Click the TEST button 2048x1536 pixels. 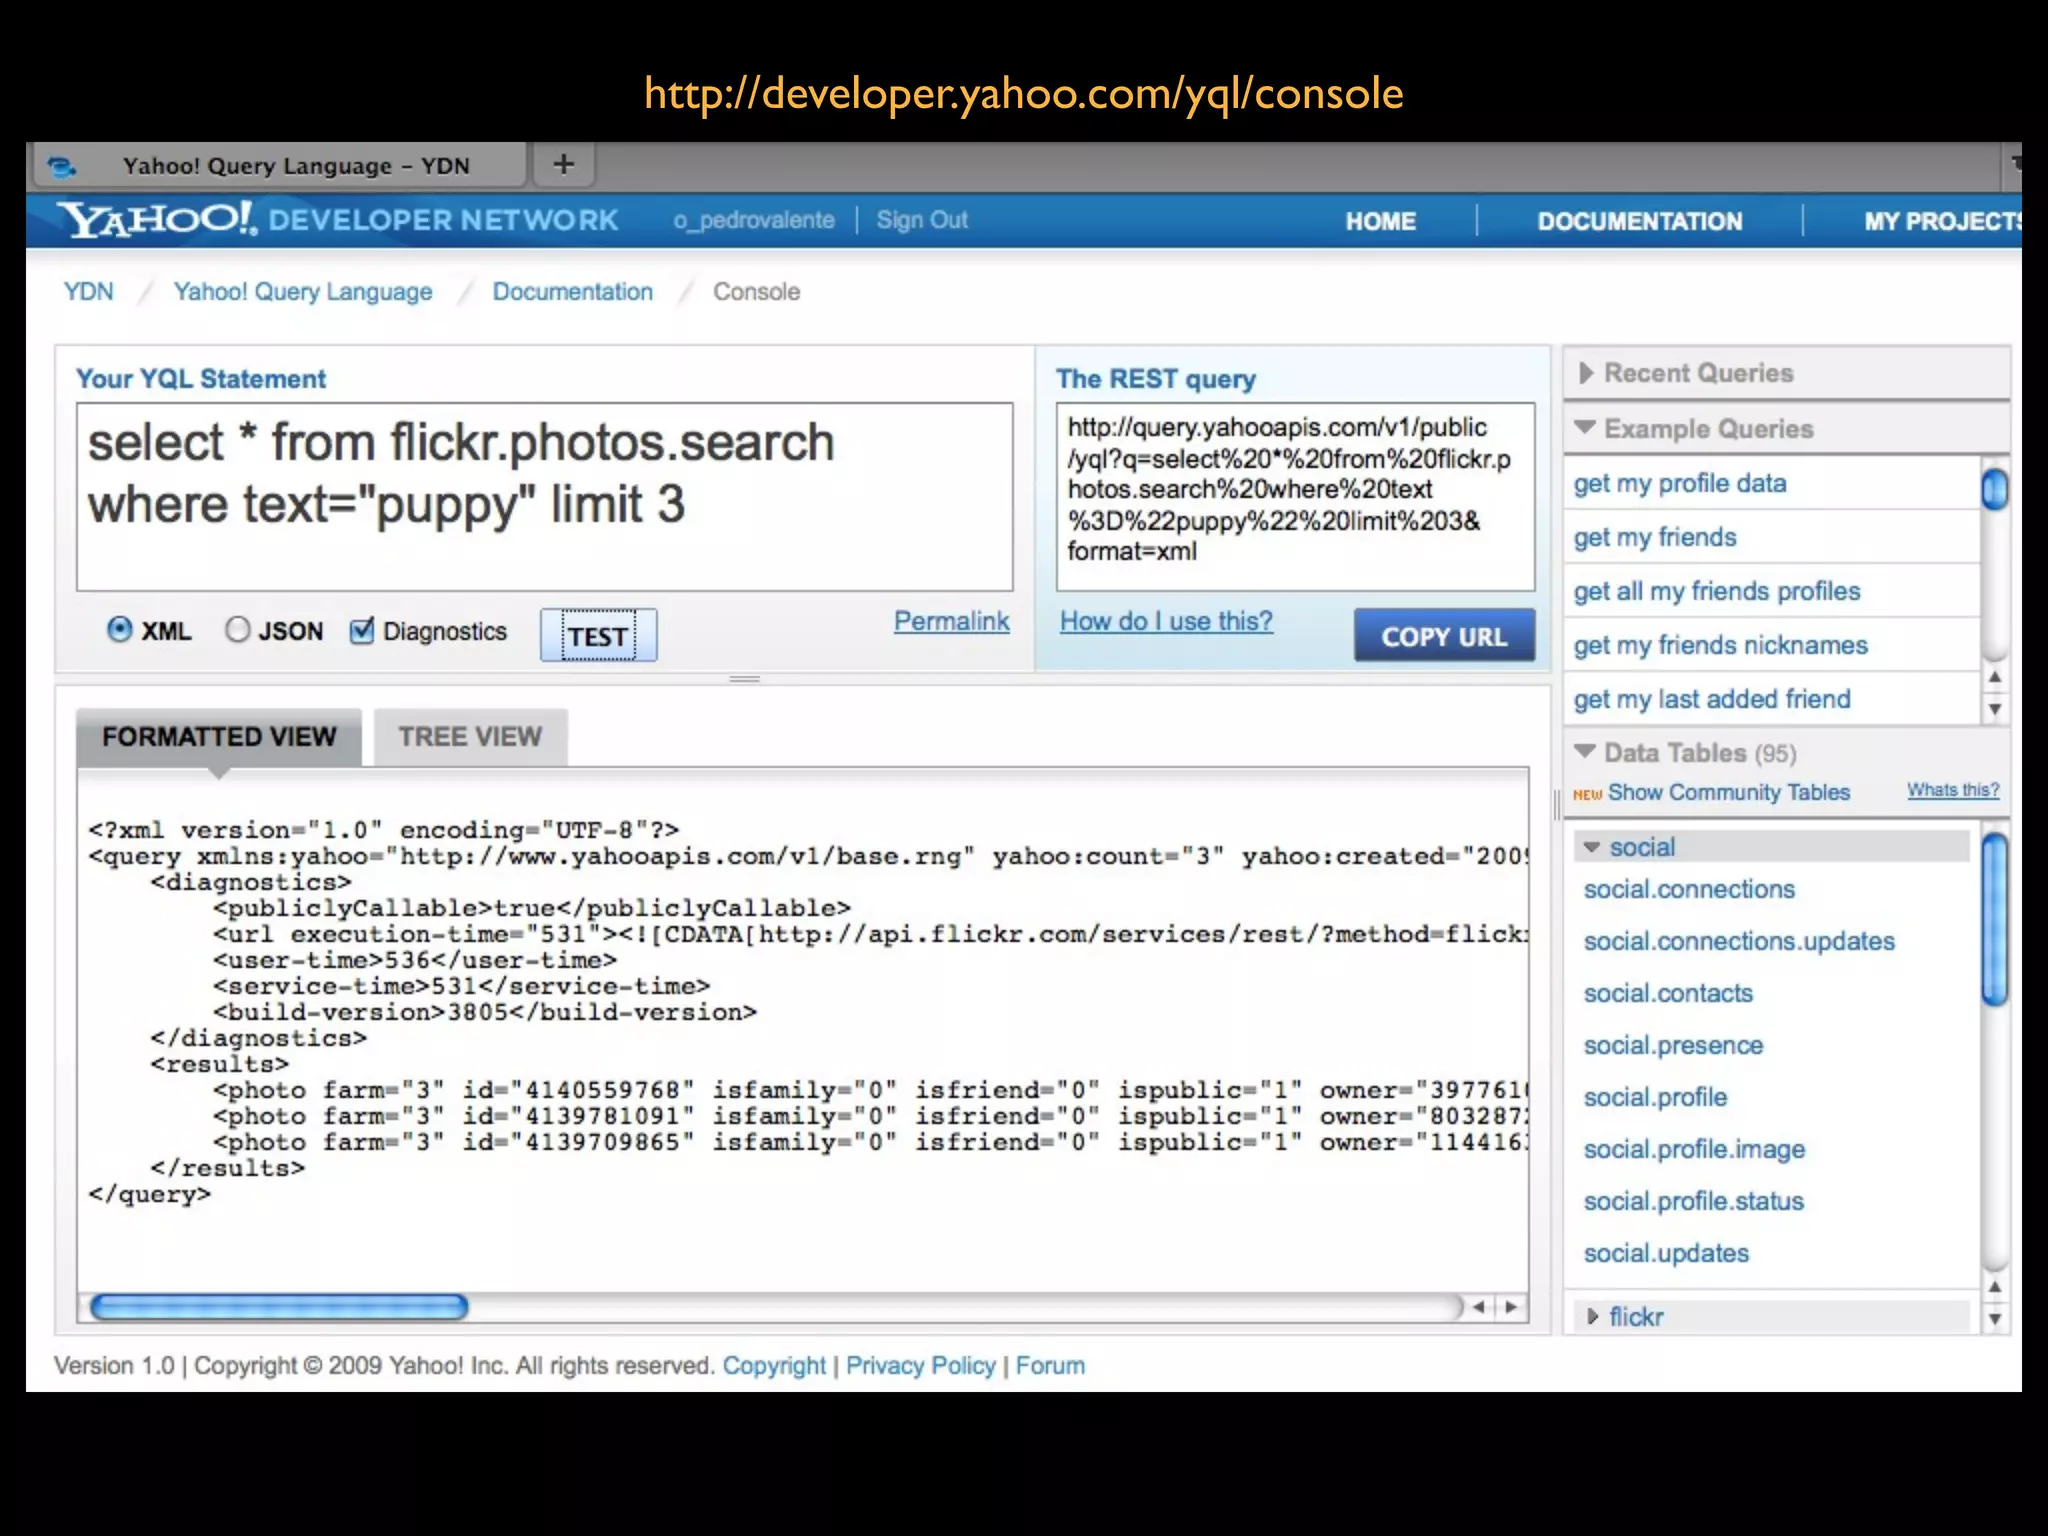coord(598,636)
